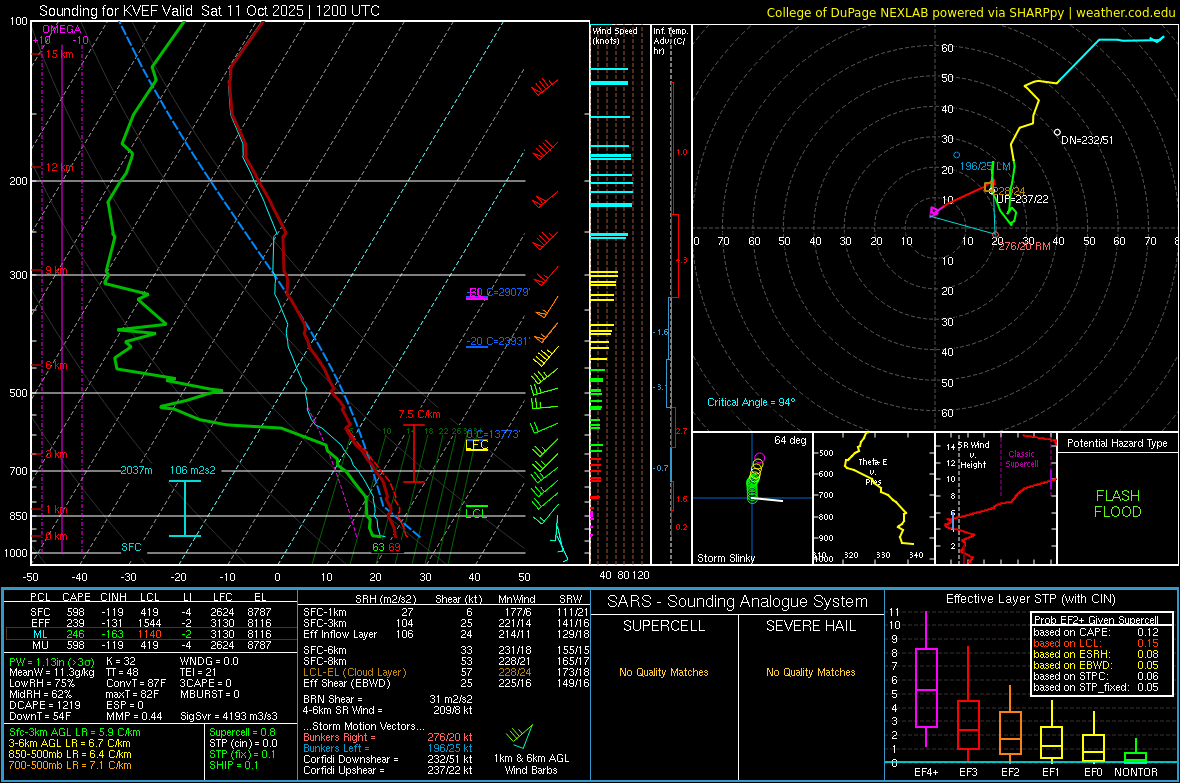The image size is (1180, 783).
Task: Select the 'Eff Inflow Layer' row
Action: pos(446,634)
